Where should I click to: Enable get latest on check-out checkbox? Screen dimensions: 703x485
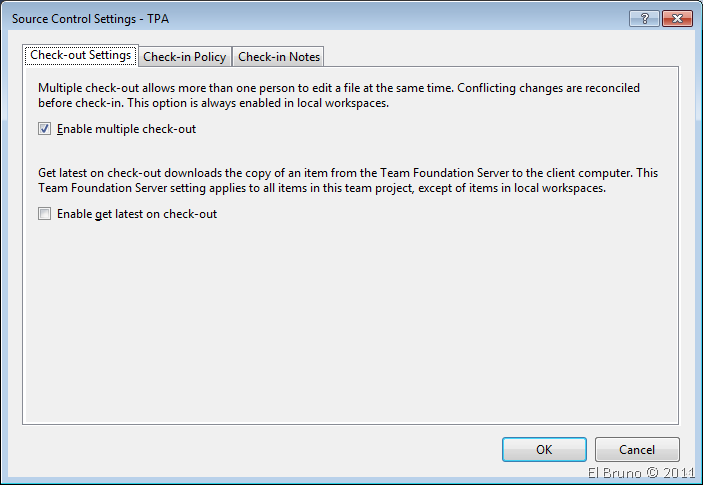click(44, 214)
